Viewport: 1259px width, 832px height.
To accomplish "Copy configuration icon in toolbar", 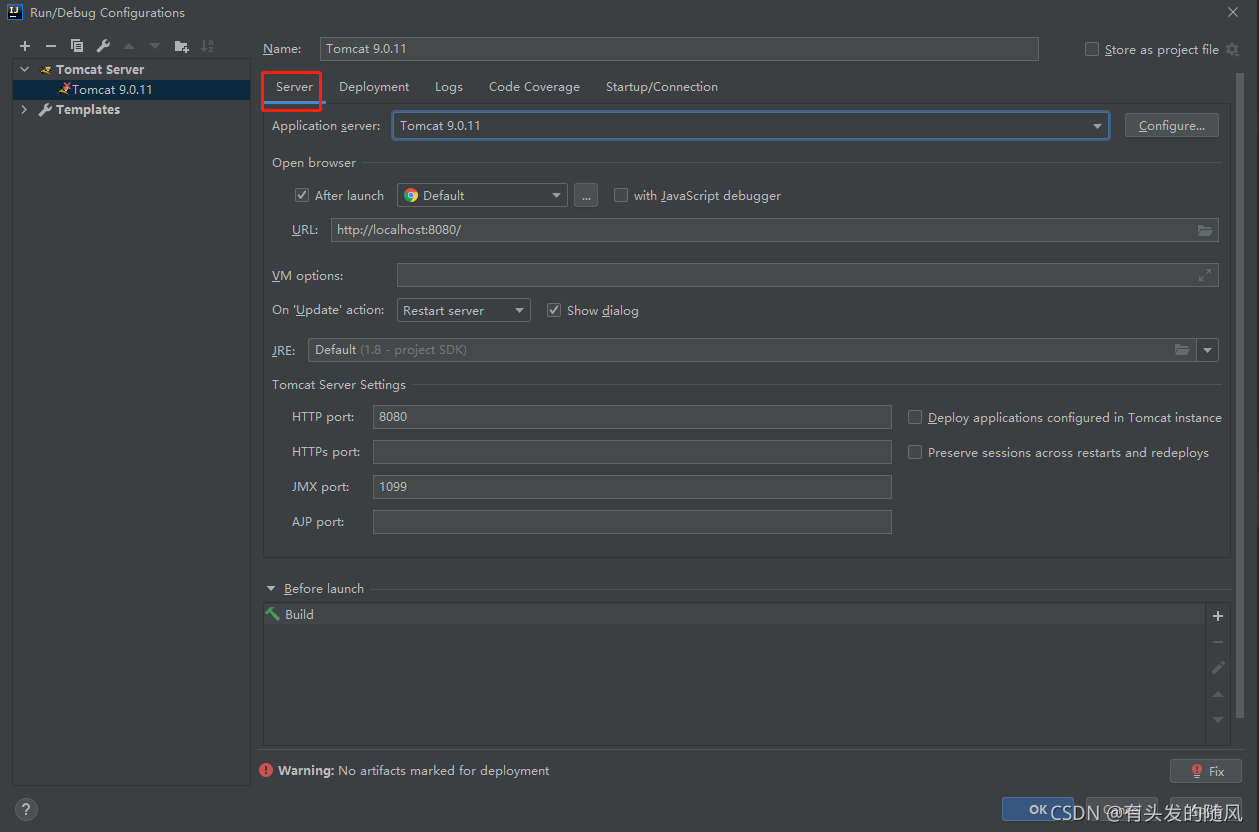I will pos(77,46).
